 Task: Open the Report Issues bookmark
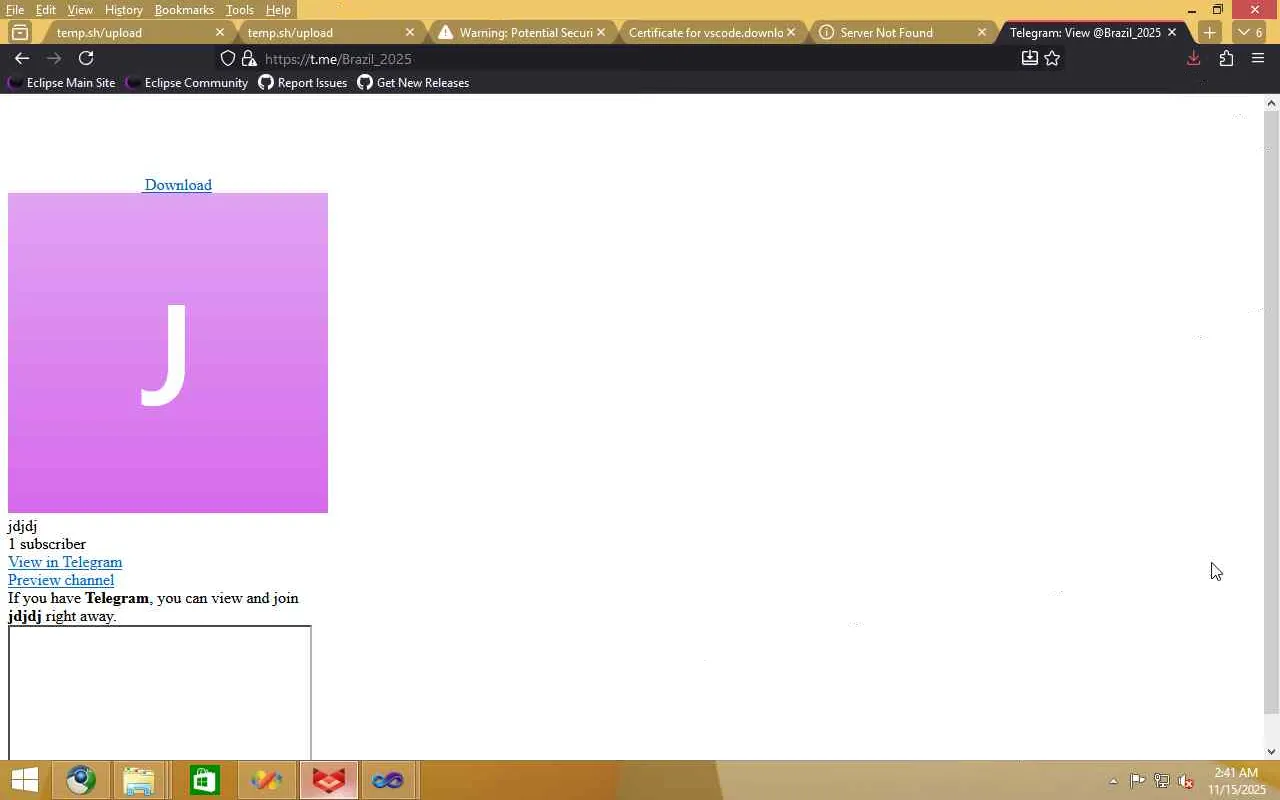coord(303,83)
